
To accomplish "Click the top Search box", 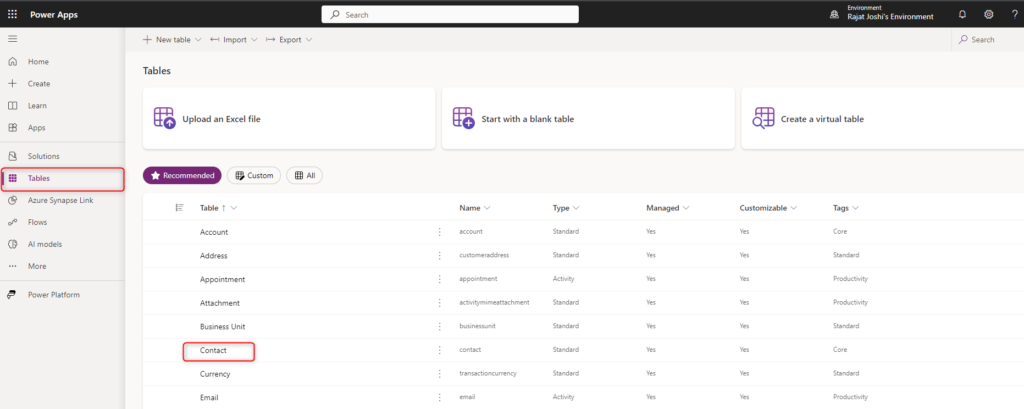I will [450, 14].
